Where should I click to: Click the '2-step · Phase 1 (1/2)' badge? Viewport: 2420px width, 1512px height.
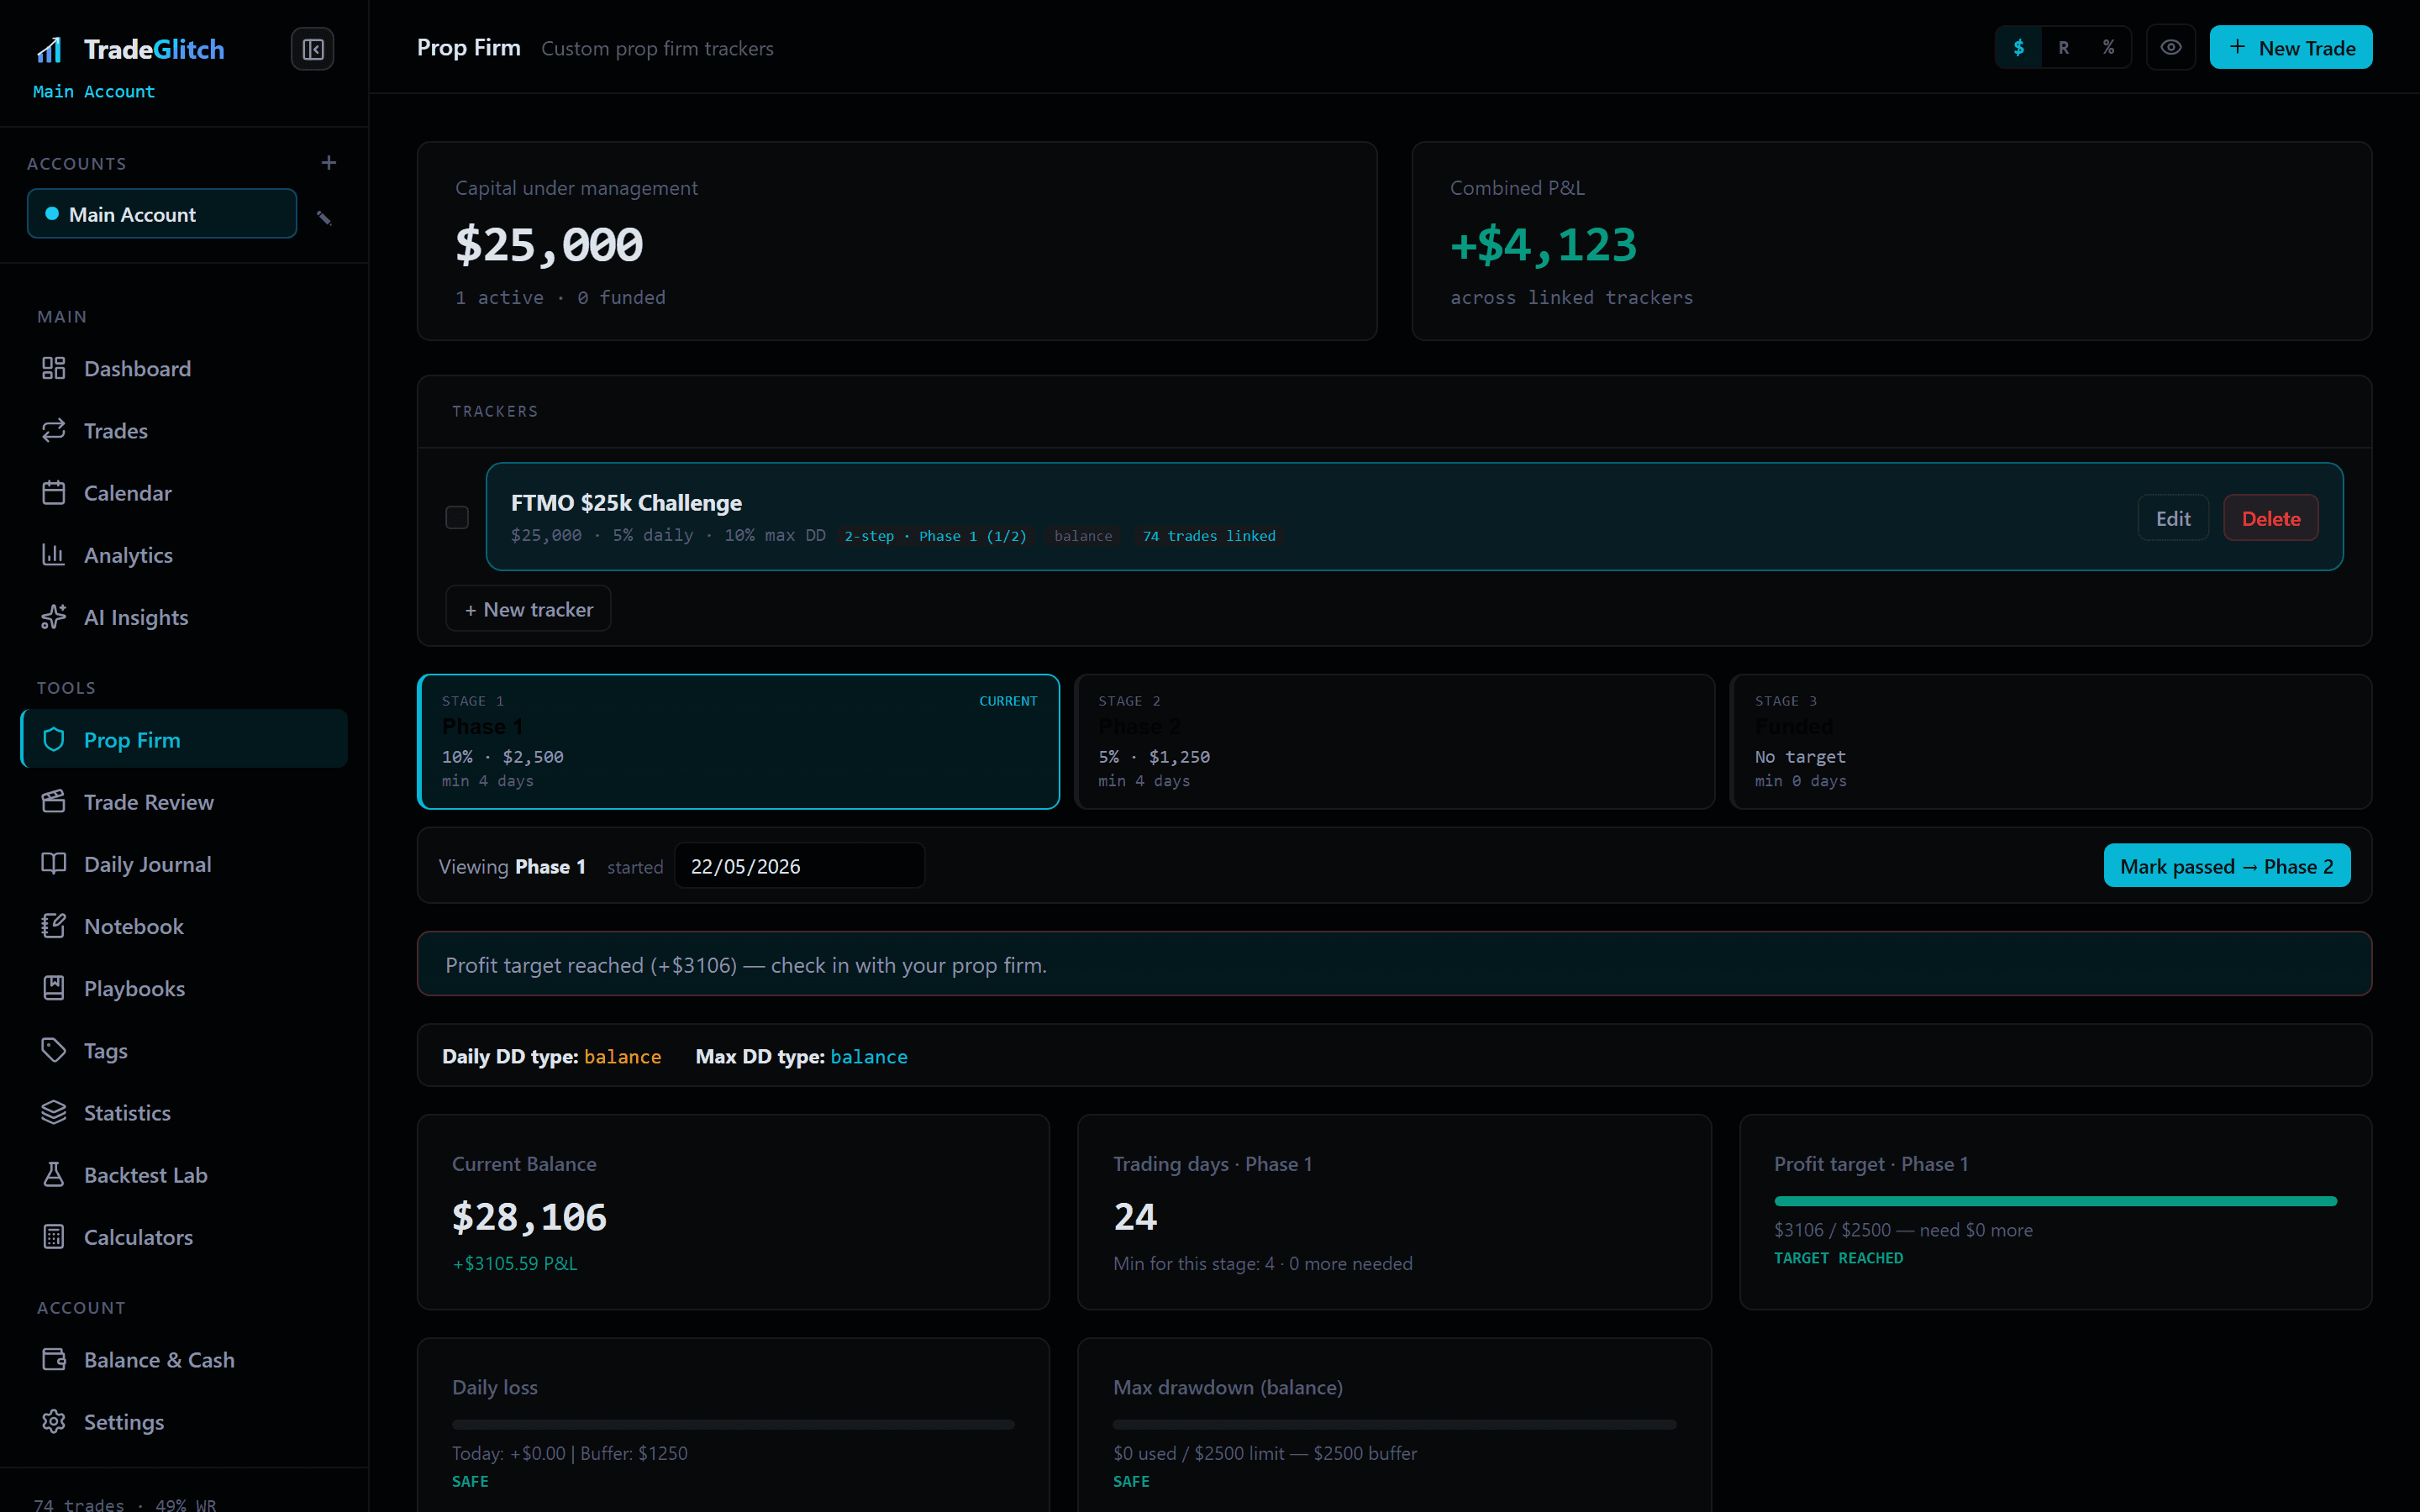(x=935, y=536)
